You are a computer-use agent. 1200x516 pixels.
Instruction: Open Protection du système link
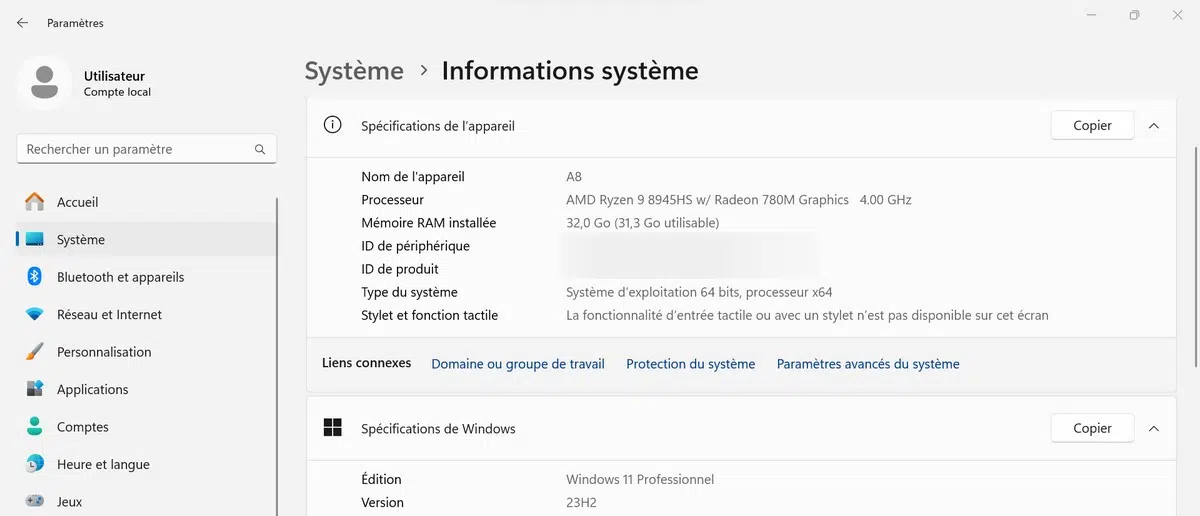pos(690,364)
